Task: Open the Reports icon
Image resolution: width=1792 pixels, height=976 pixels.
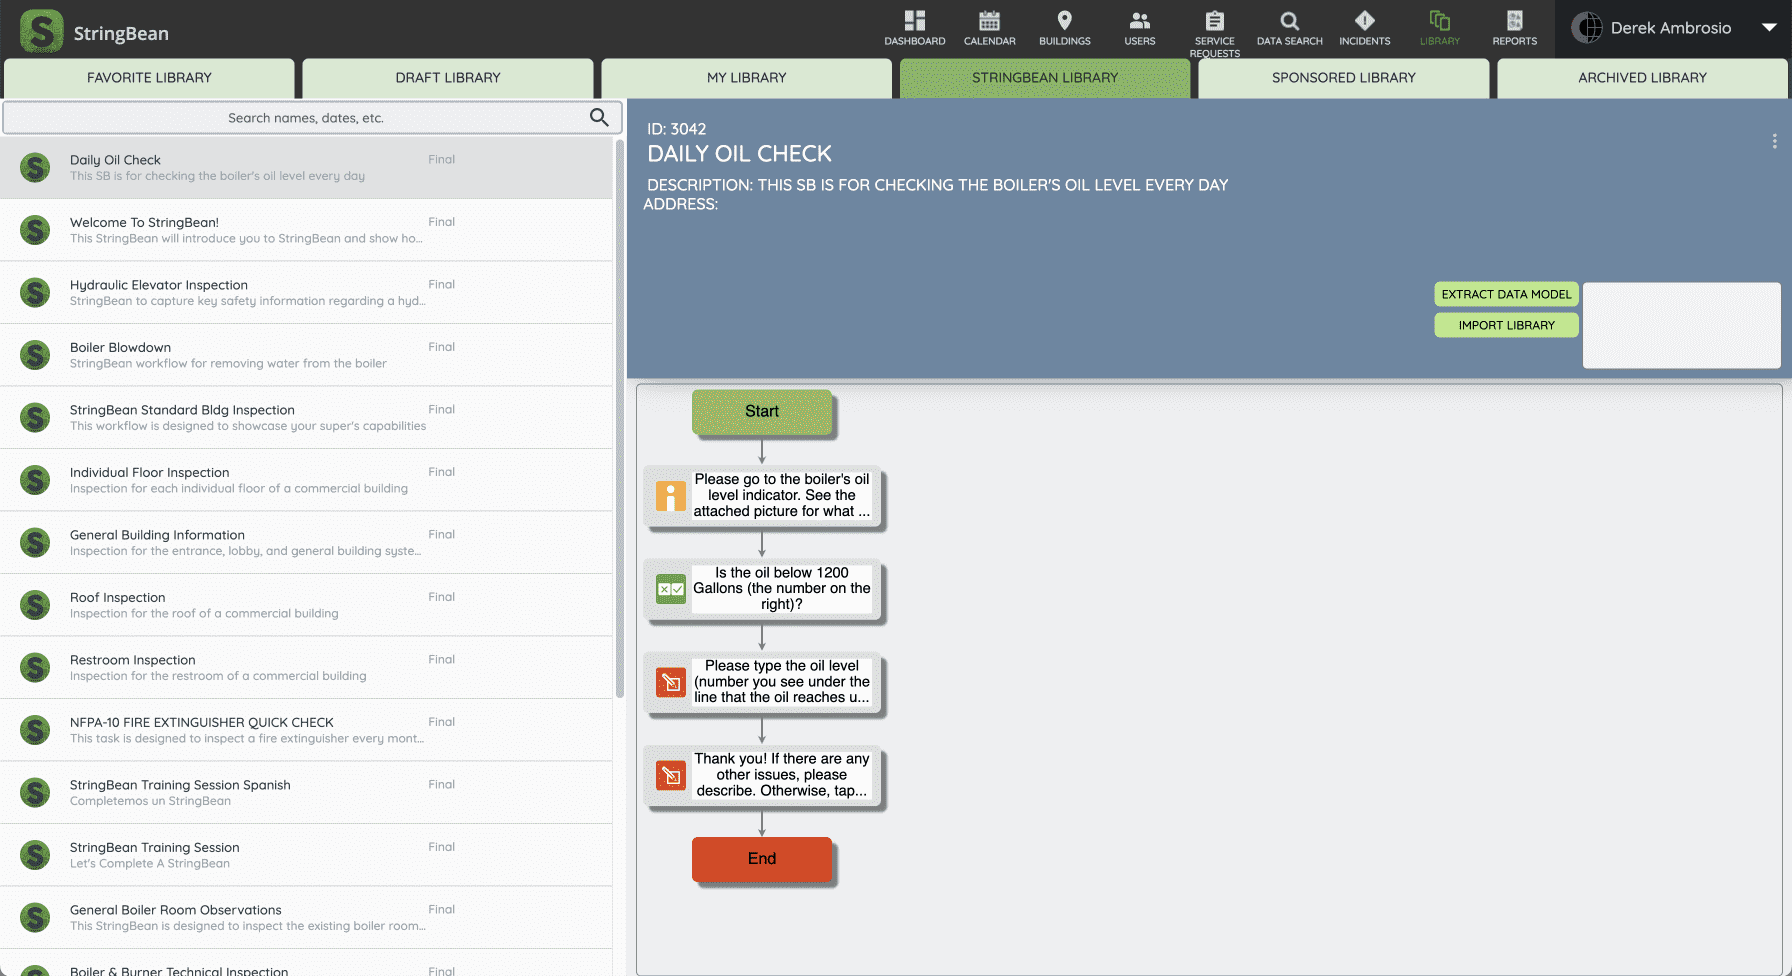Action: (x=1514, y=21)
